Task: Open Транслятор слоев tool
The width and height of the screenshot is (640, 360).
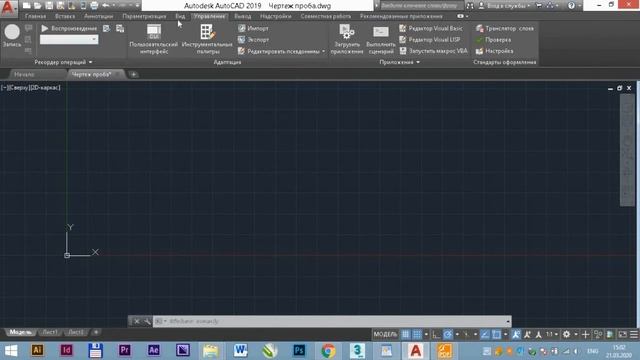Action: 505,28
